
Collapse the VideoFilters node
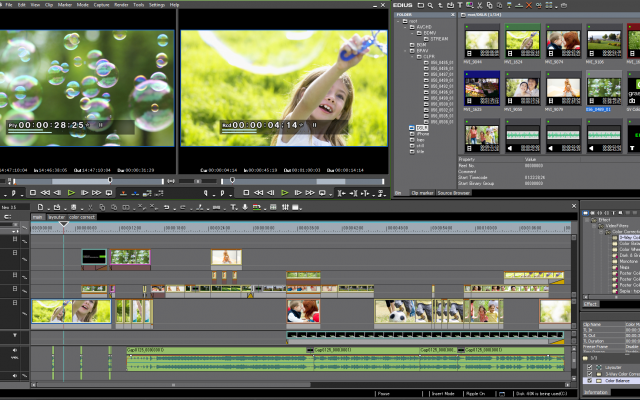click(x=594, y=226)
